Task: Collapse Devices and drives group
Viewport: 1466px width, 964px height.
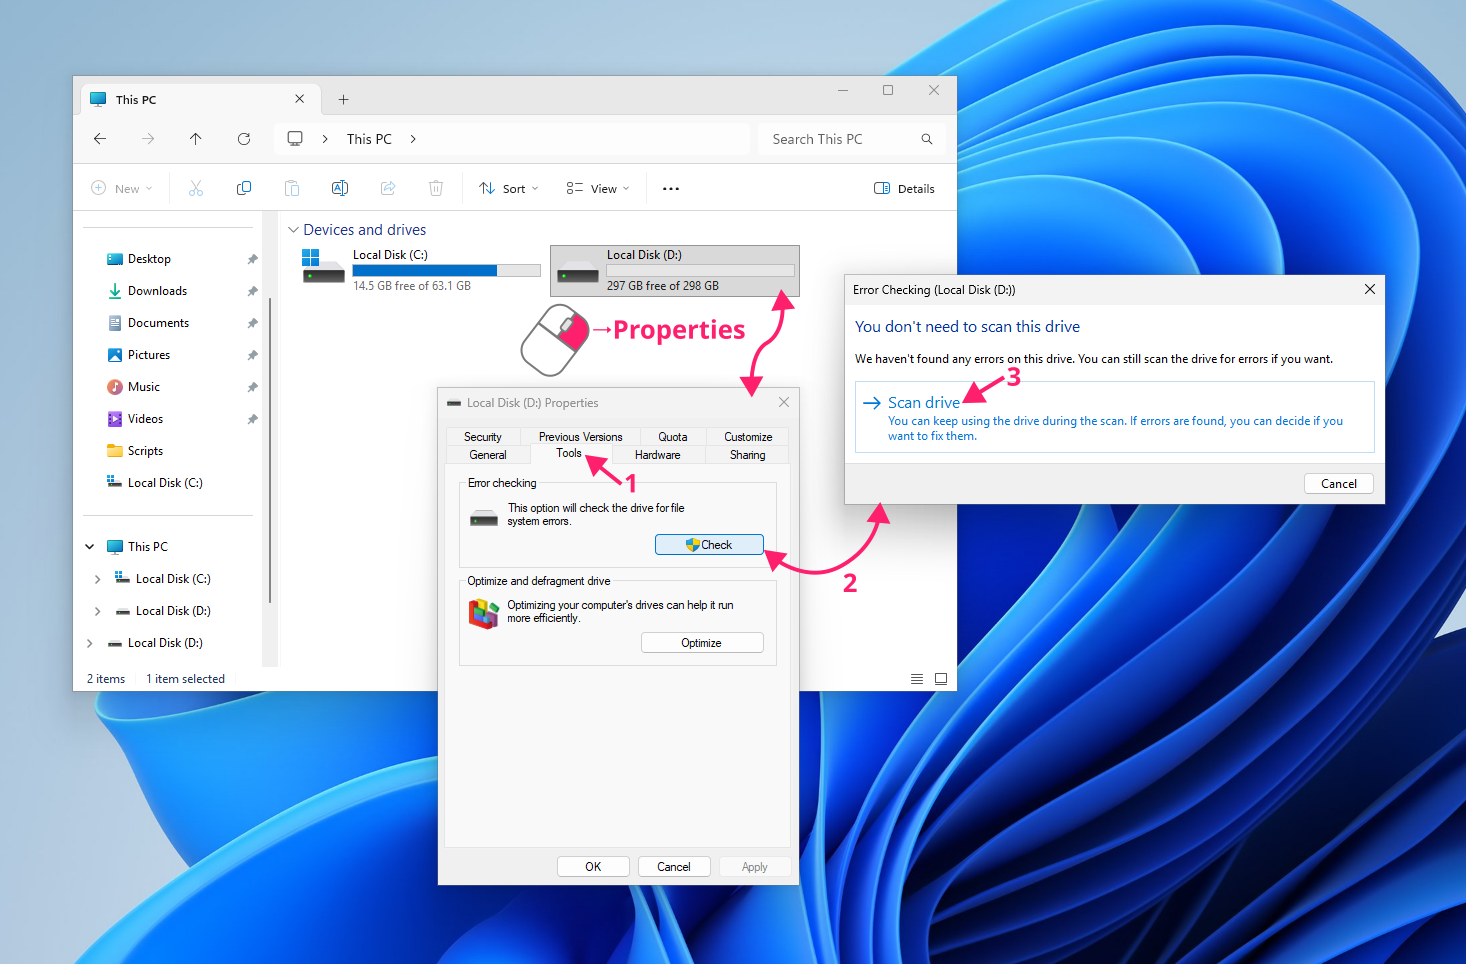Action: [293, 230]
